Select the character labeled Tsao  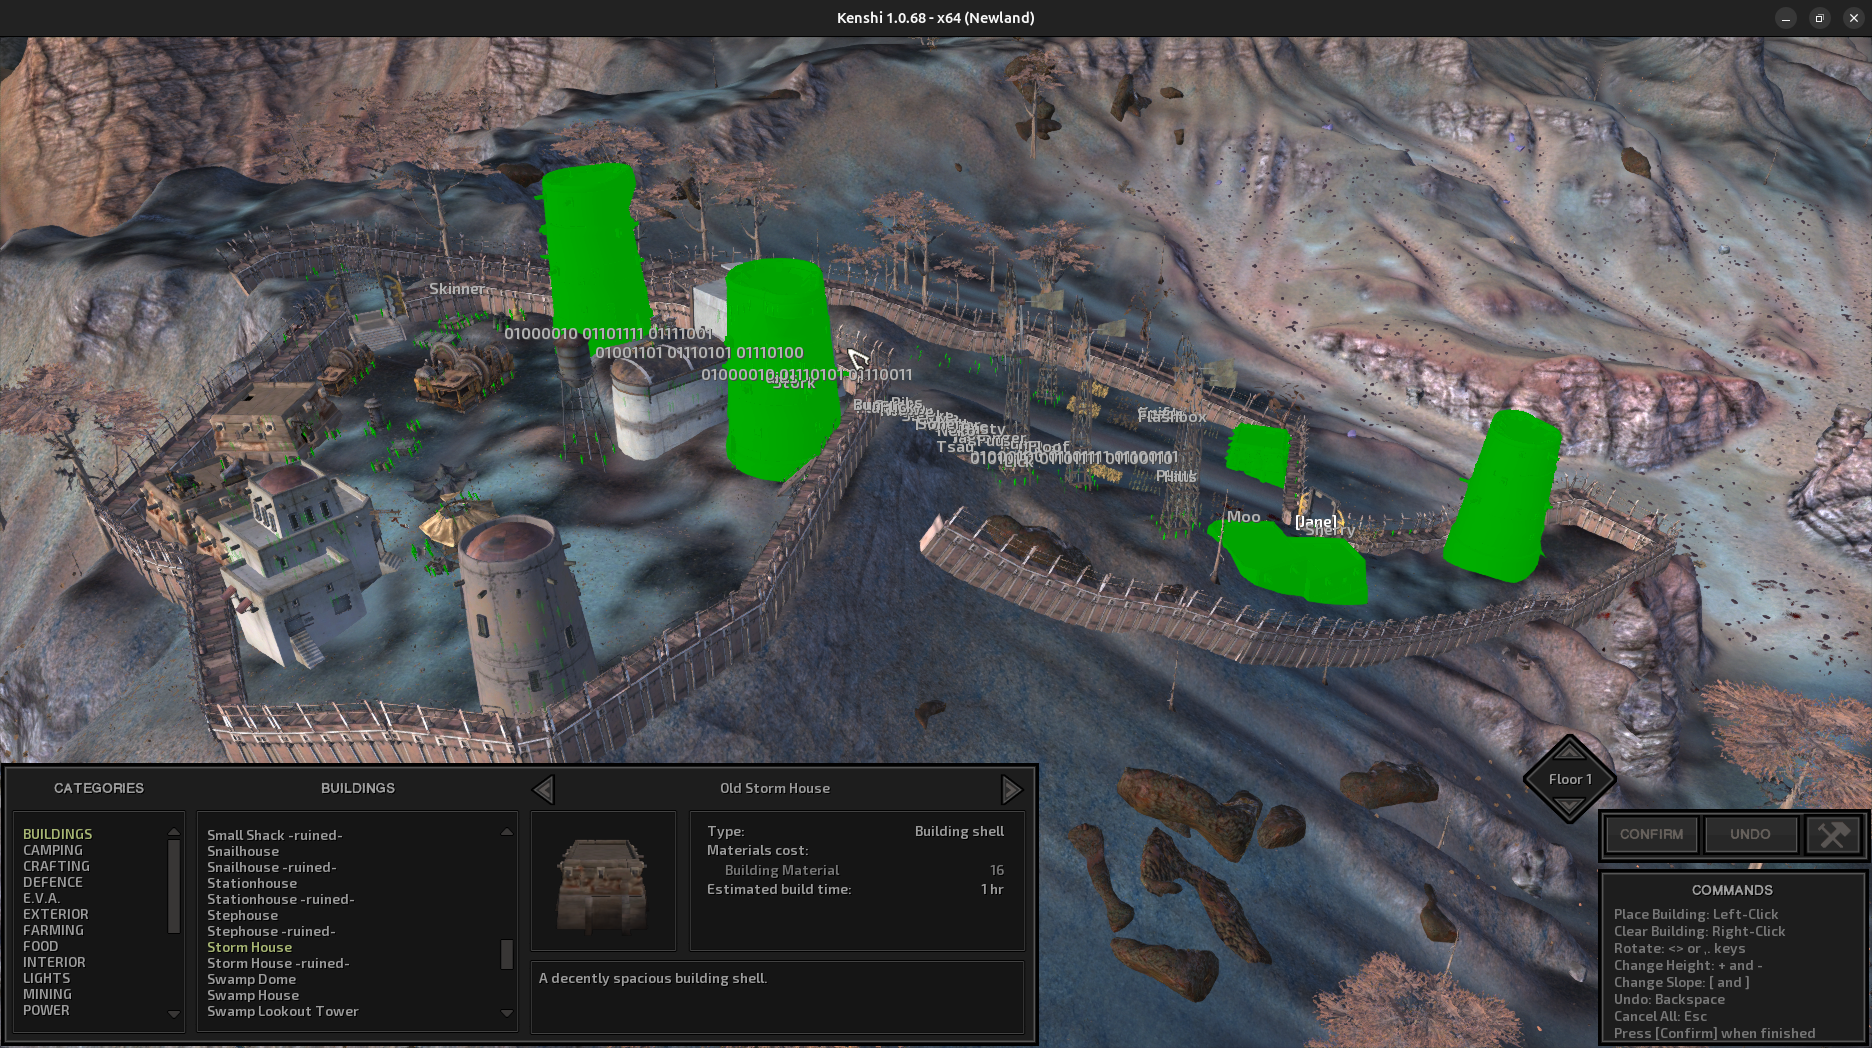pyautogui.click(x=954, y=447)
